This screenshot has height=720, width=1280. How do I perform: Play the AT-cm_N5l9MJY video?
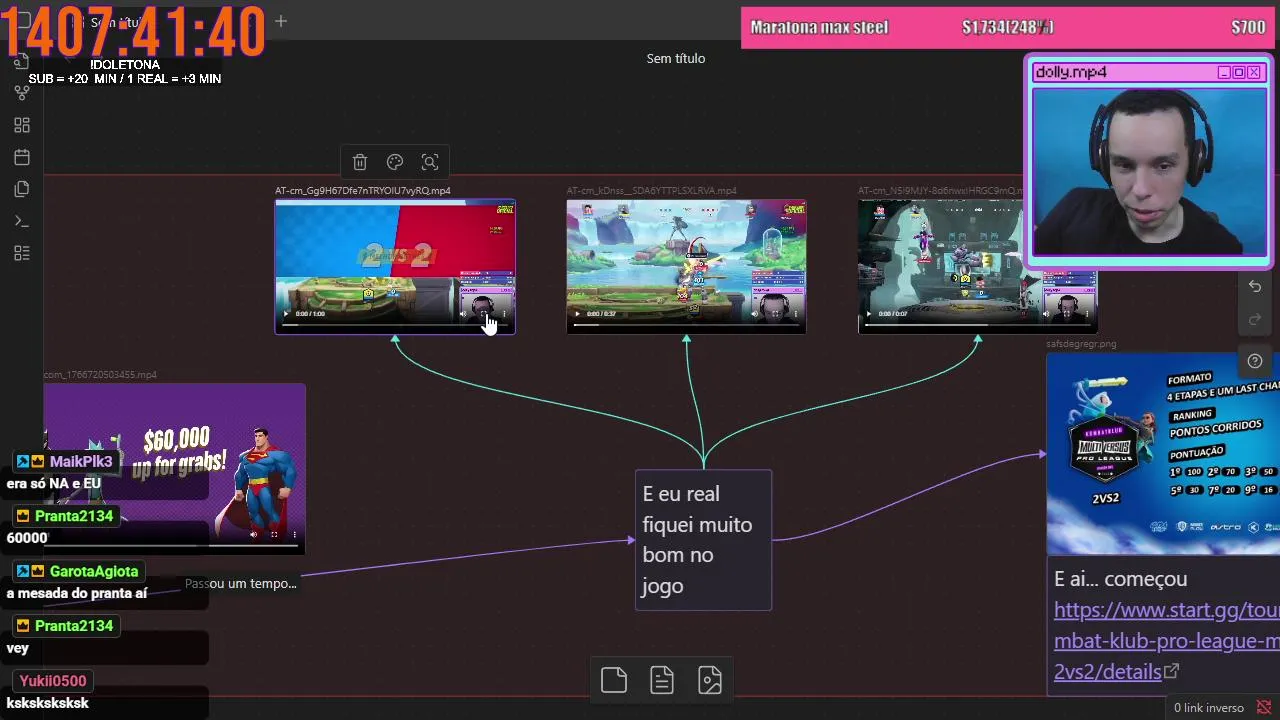point(868,314)
